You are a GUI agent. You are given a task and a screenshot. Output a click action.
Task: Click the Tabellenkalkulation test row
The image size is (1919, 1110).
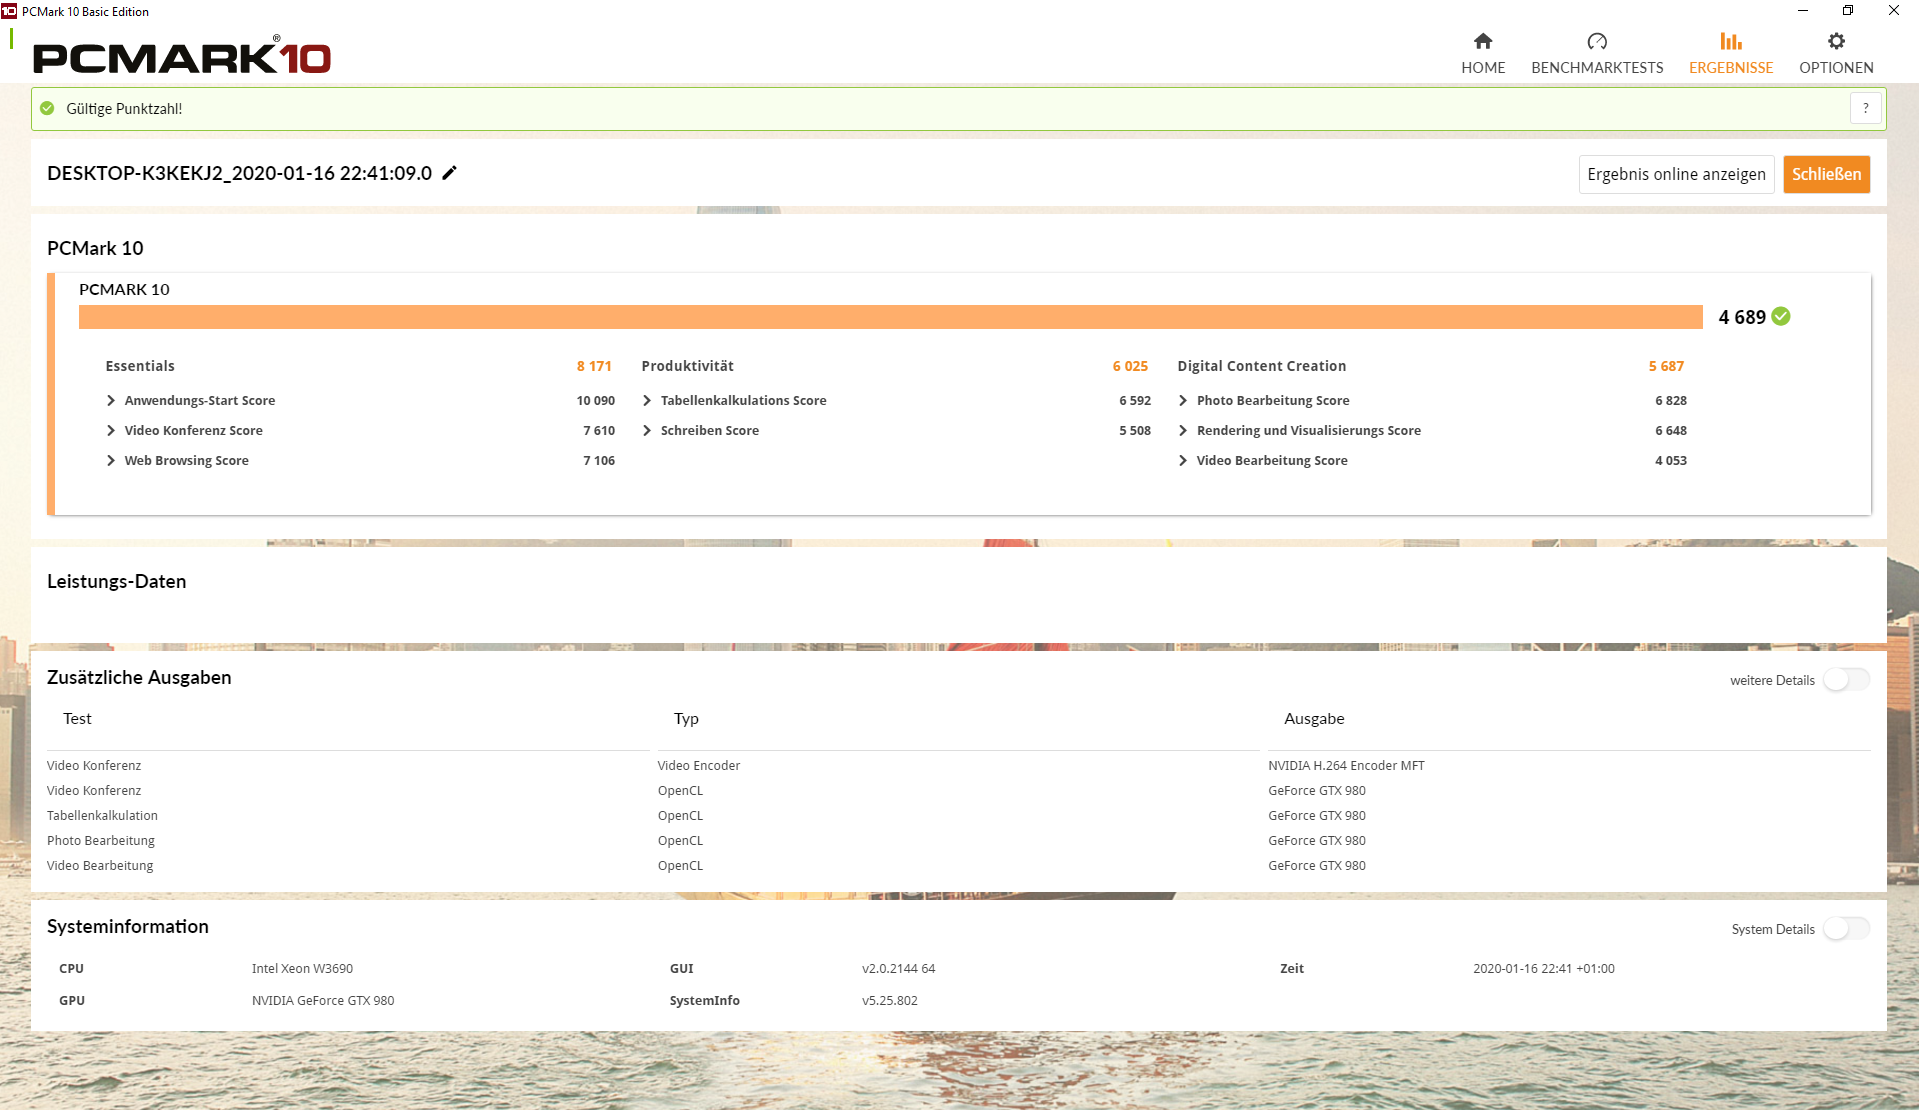(x=102, y=815)
